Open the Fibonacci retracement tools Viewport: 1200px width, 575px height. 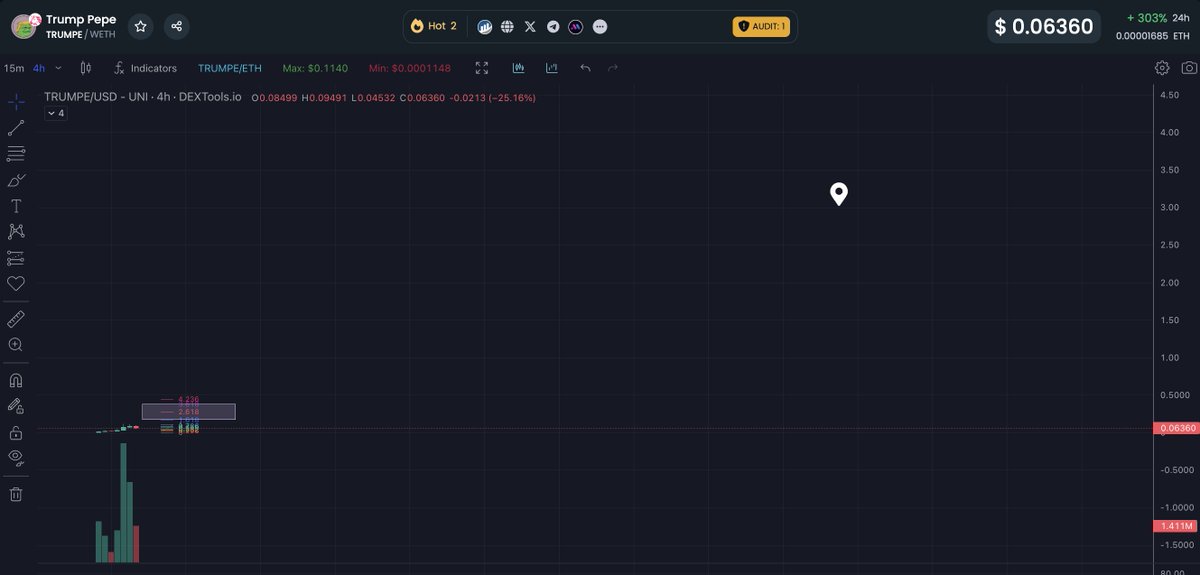coord(16,154)
